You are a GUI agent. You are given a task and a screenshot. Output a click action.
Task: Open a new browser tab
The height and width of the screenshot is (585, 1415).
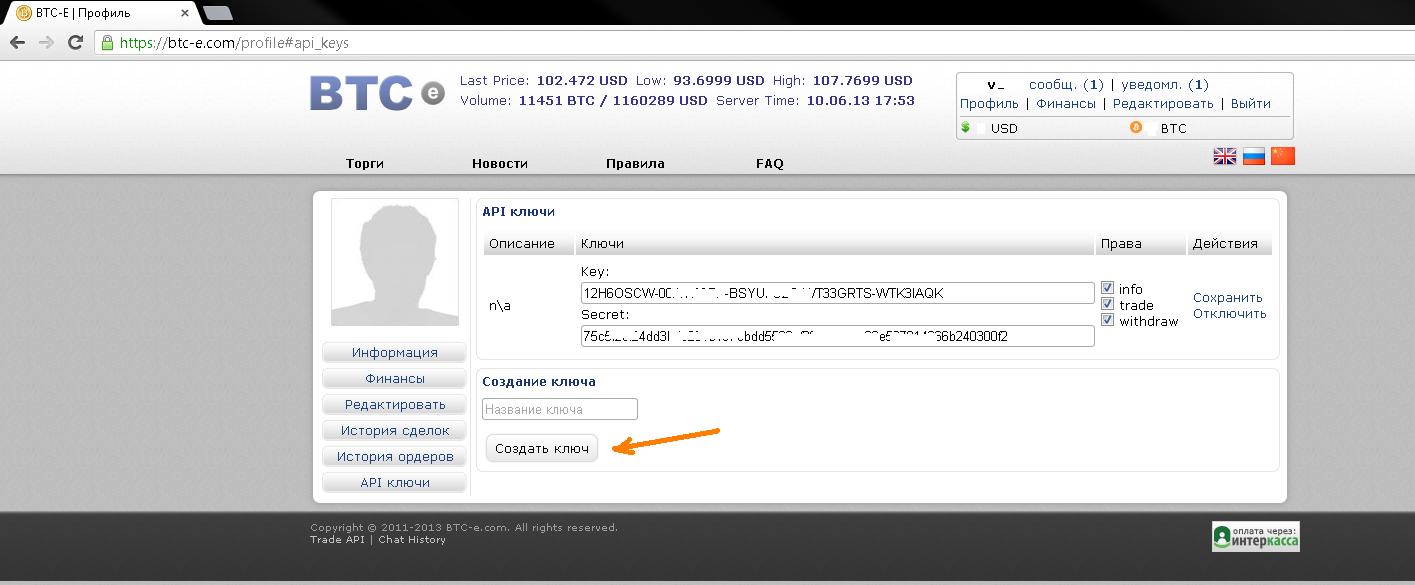(217, 13)
